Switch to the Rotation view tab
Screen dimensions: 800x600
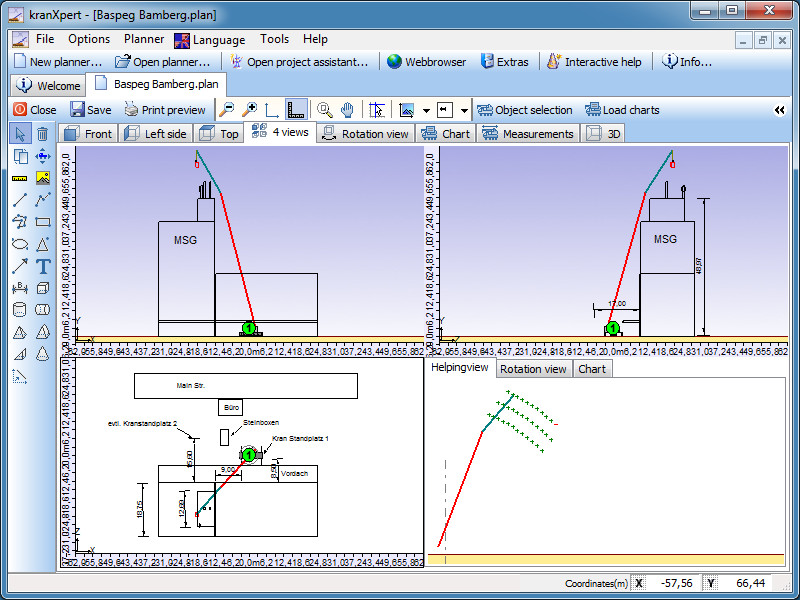point(365,133)
